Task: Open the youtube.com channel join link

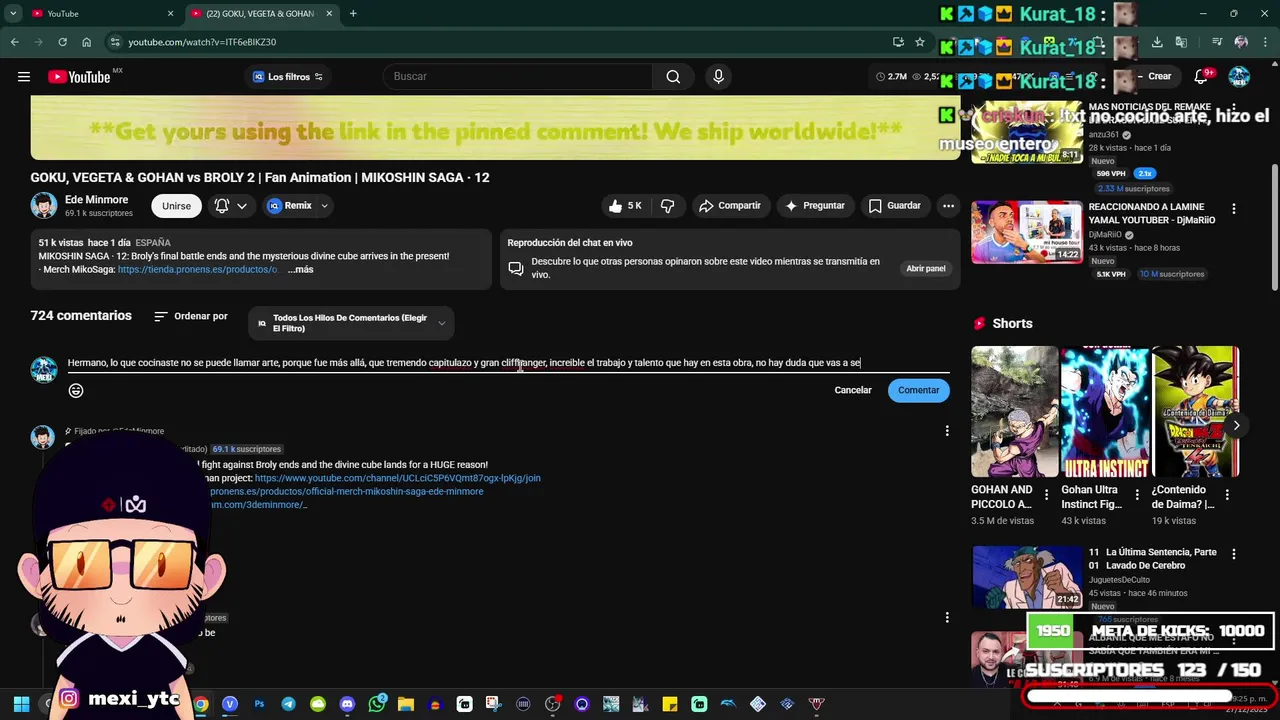Action: pos(398,478)
